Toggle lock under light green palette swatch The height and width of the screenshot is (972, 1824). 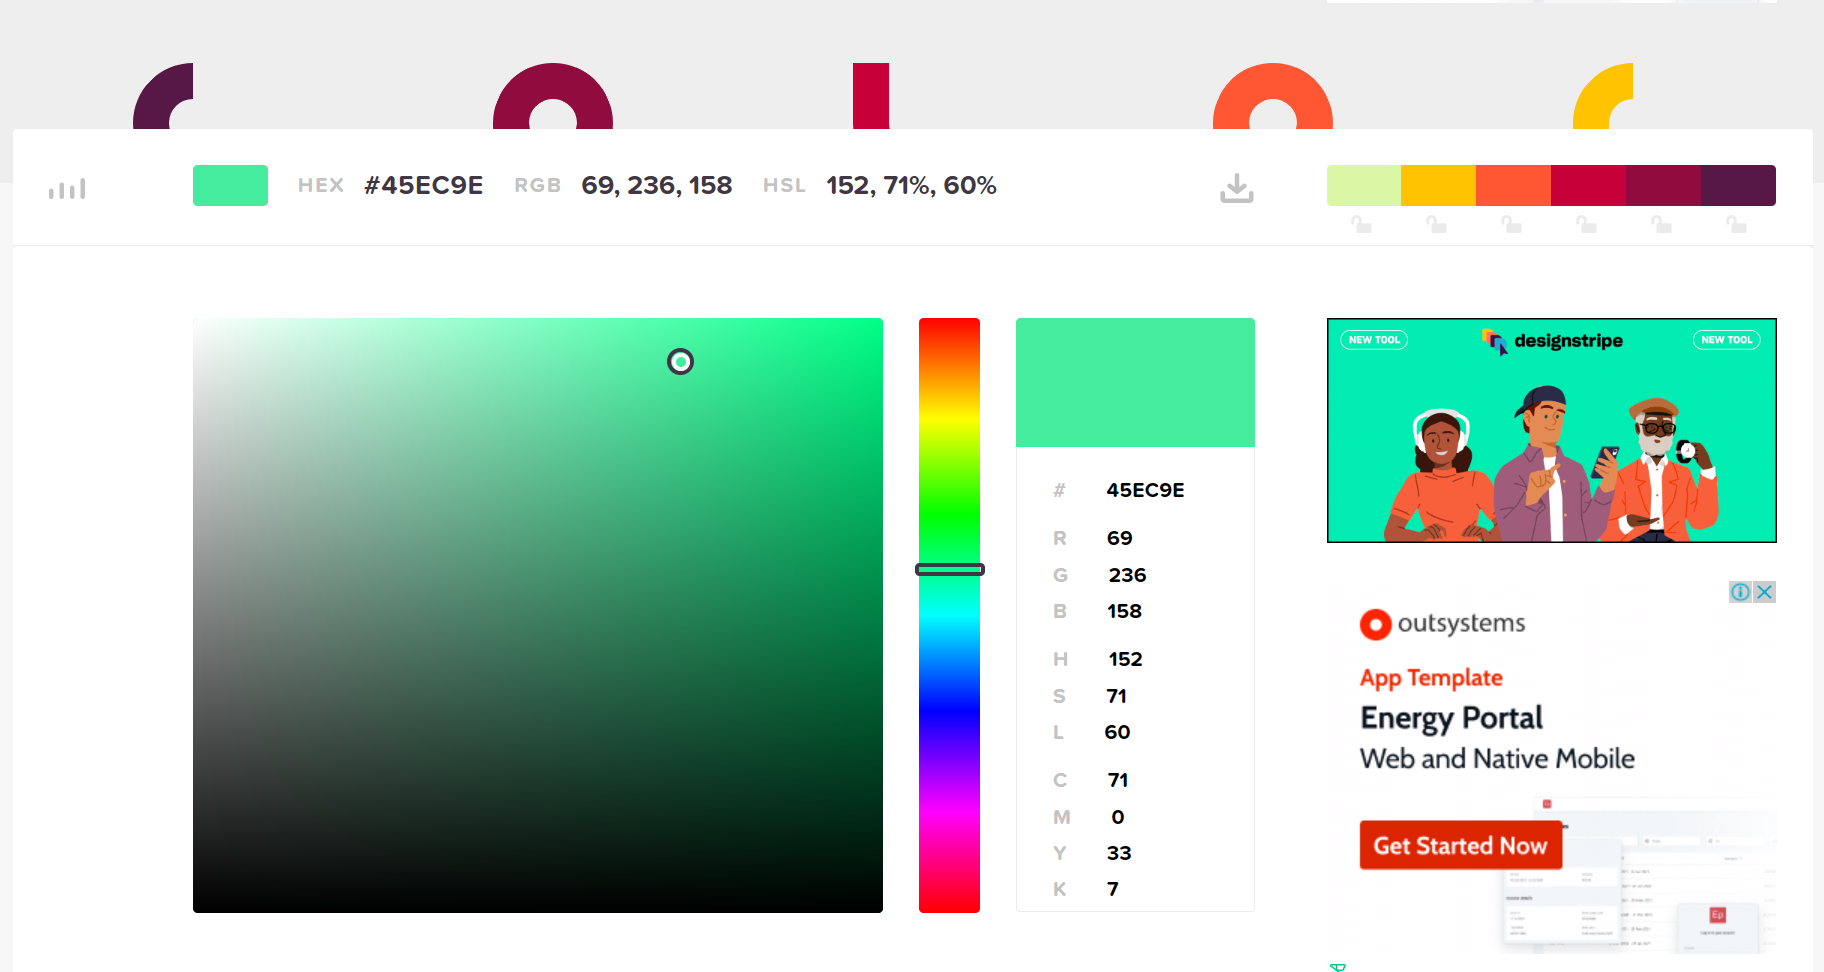(1361, 224)
